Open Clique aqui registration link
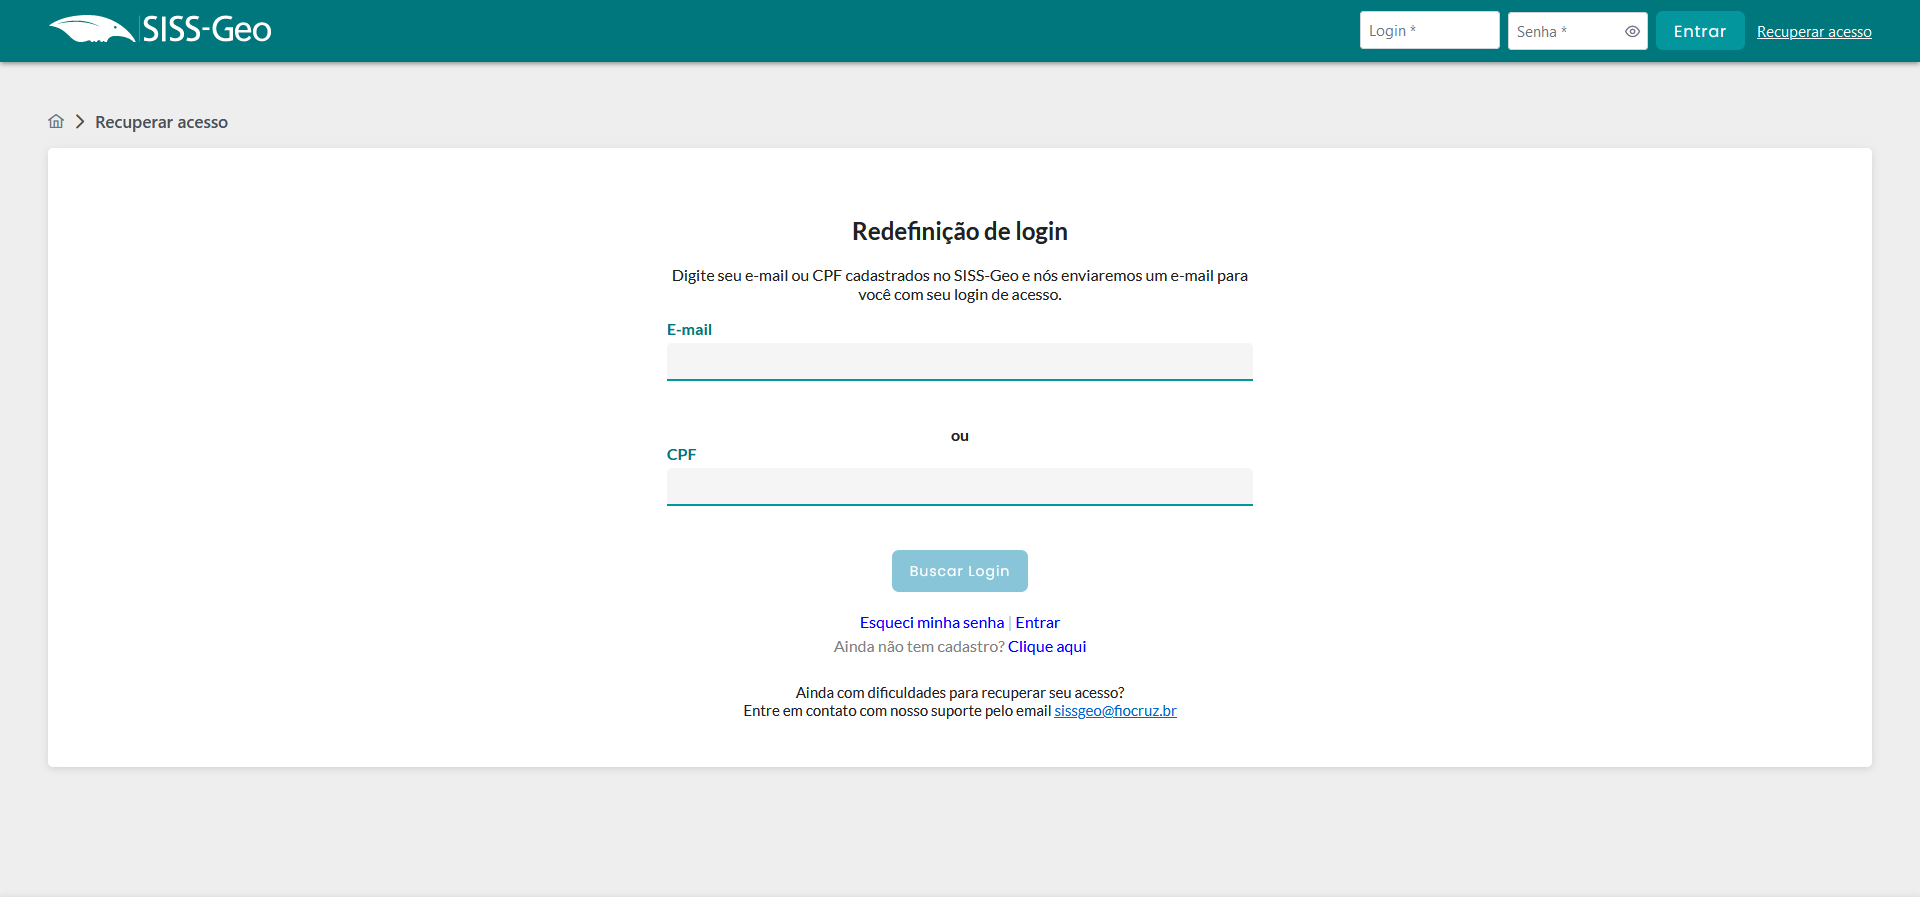The height and width of the screenshot is (900, 1920). click(1046, 646)
